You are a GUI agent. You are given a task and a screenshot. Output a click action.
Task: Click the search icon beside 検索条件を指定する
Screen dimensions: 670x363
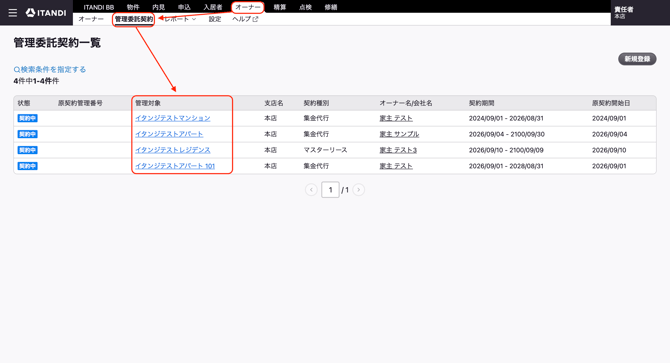(x=17, y=70)
